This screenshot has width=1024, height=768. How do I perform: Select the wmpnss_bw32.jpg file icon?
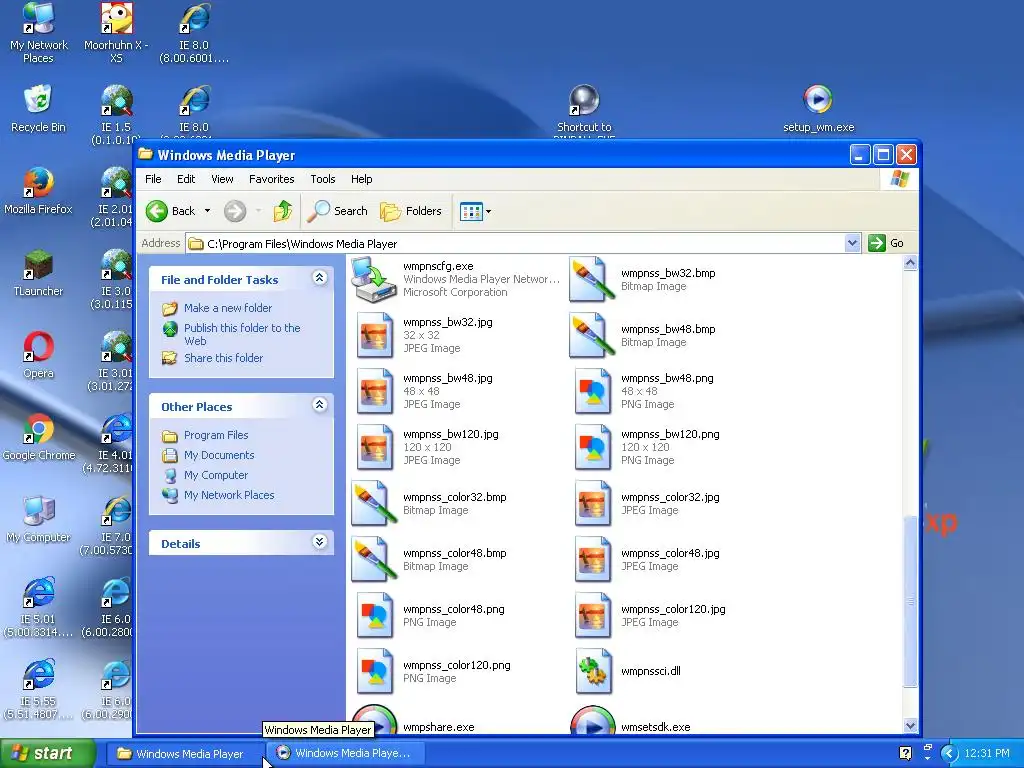374,335
